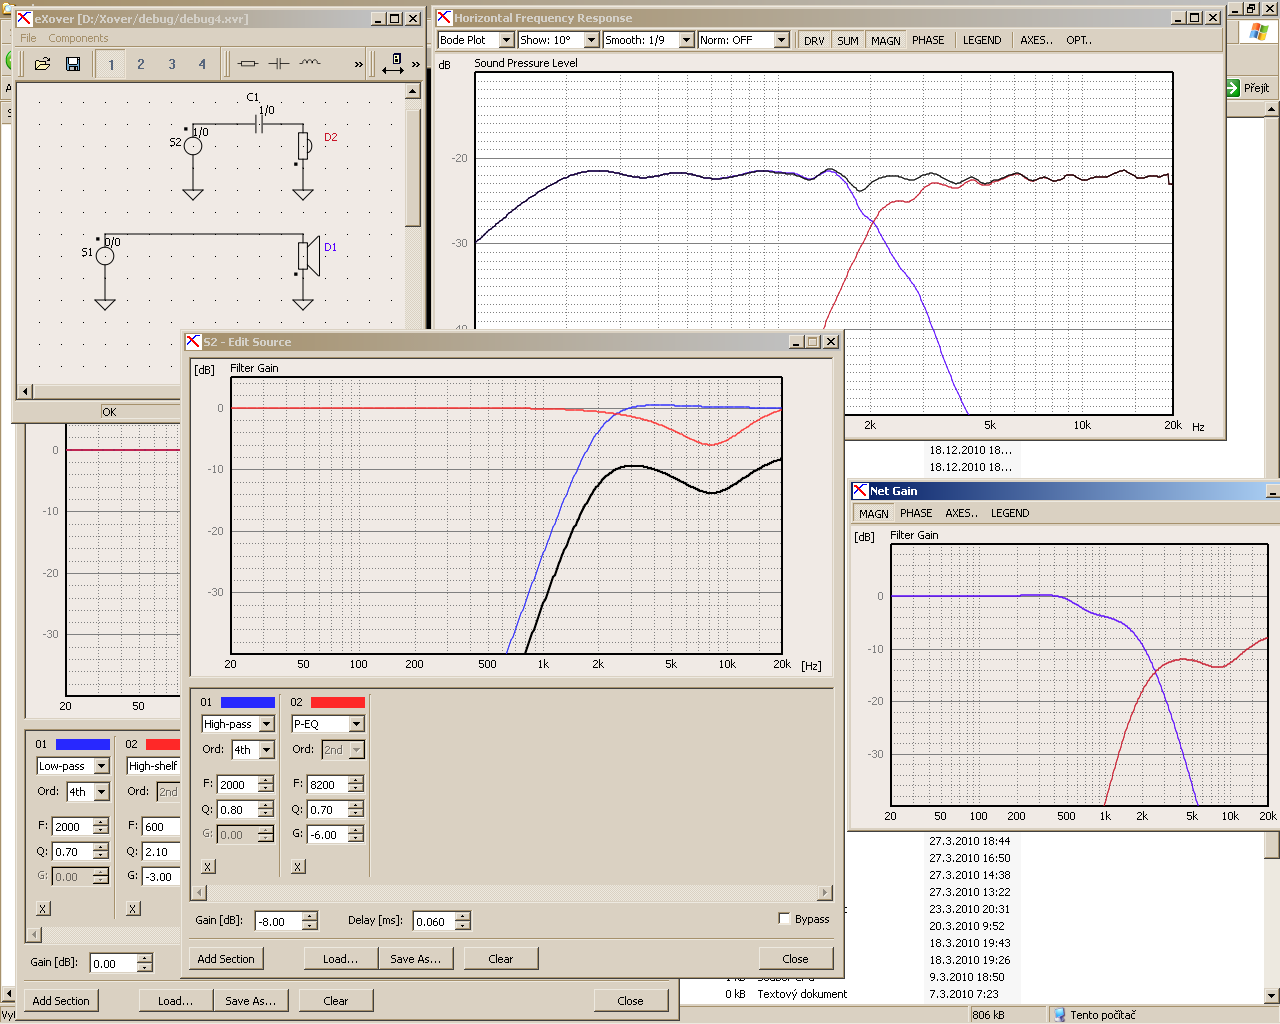Toggle LEGEND in Horizontal Frequency Response toolbar
Screen dimensions: 1280x1024
tap(982, 41)
